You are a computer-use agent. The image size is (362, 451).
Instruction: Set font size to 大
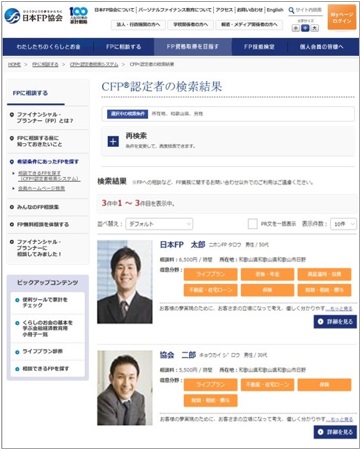click(315, 28)
